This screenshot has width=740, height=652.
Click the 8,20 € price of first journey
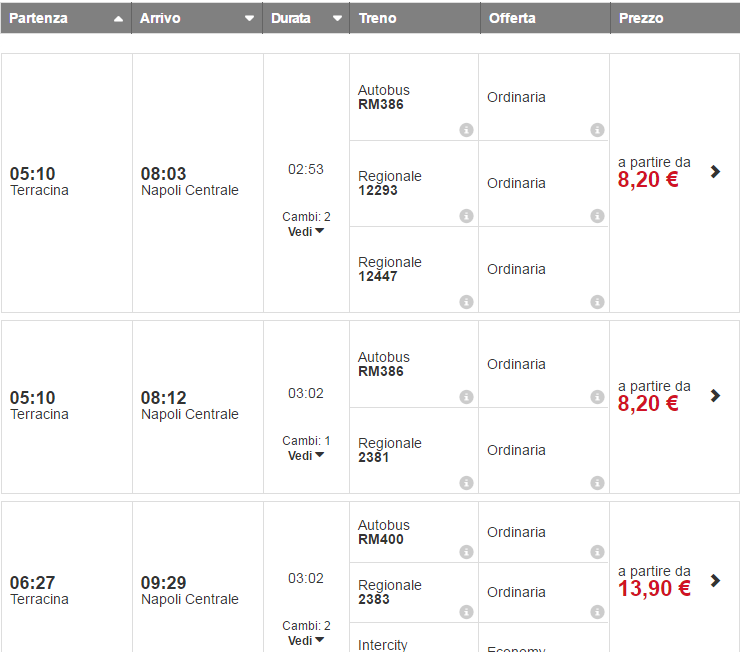pyautogui.click(x=648, y=180)
